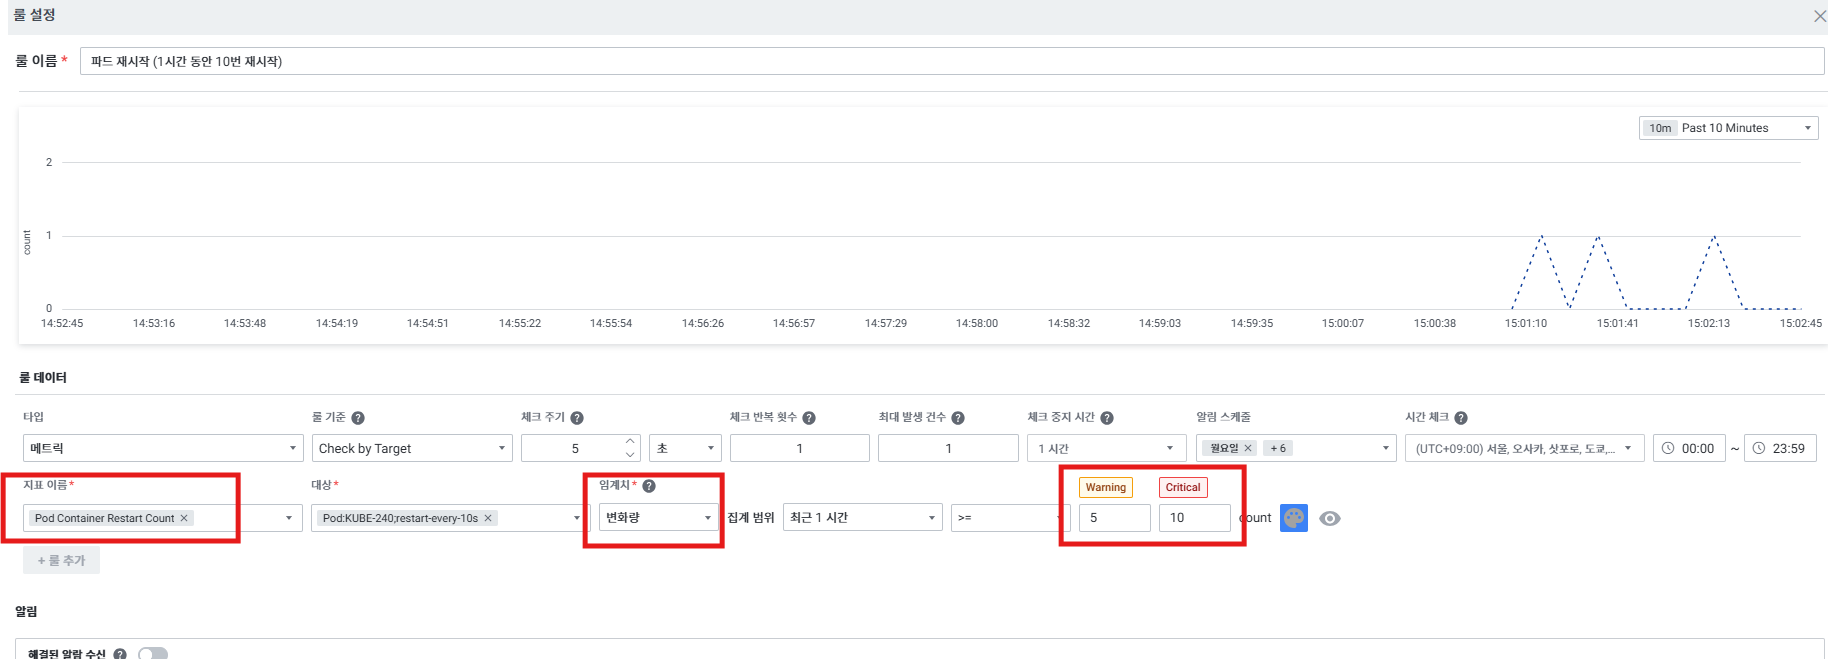Toggle visibility with the eye icon
The image size is (1828, 659).
coord(1329,518)
